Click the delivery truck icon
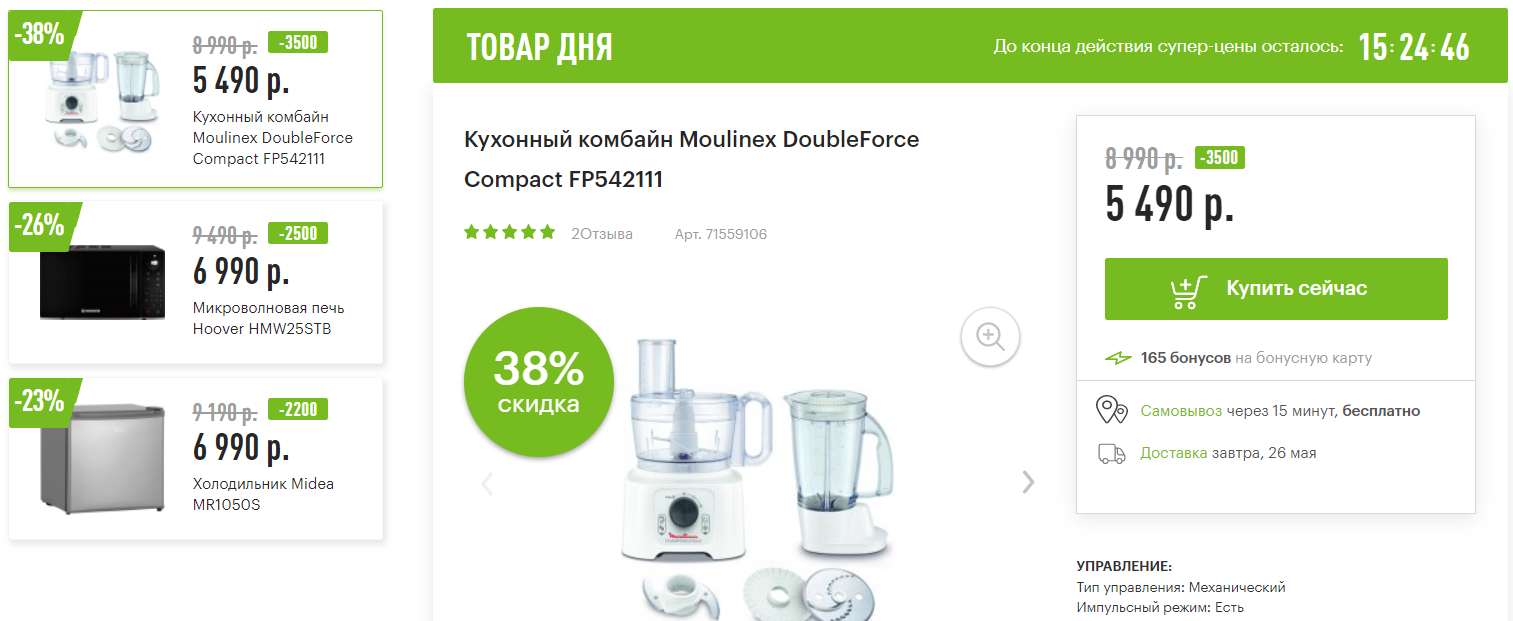Image resolution: width=1513 pixels, height=621 pixels. (x=1112, y=454)
